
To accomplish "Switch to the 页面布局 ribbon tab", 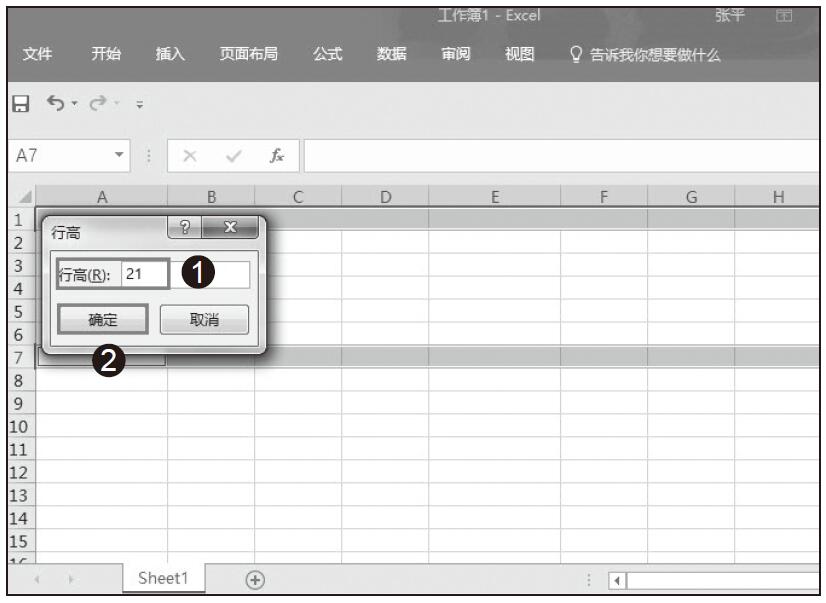I will pos(249,55).
